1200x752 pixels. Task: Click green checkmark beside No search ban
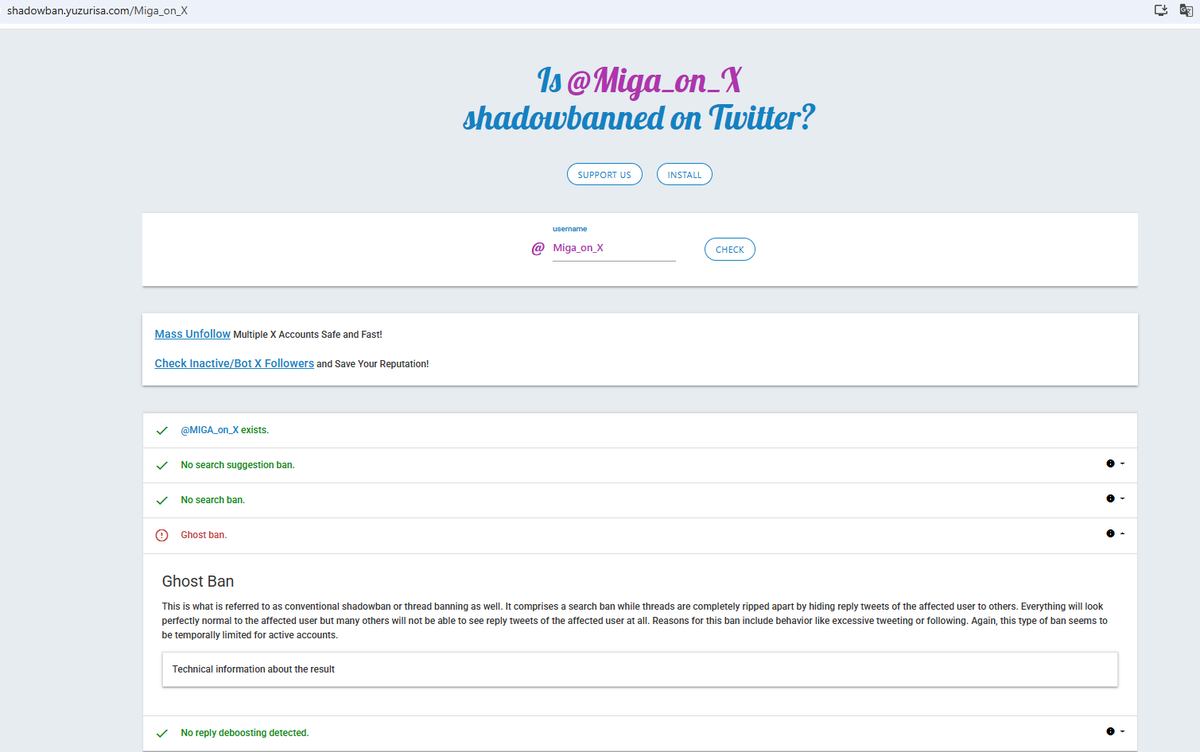click(x=161, y=500)
